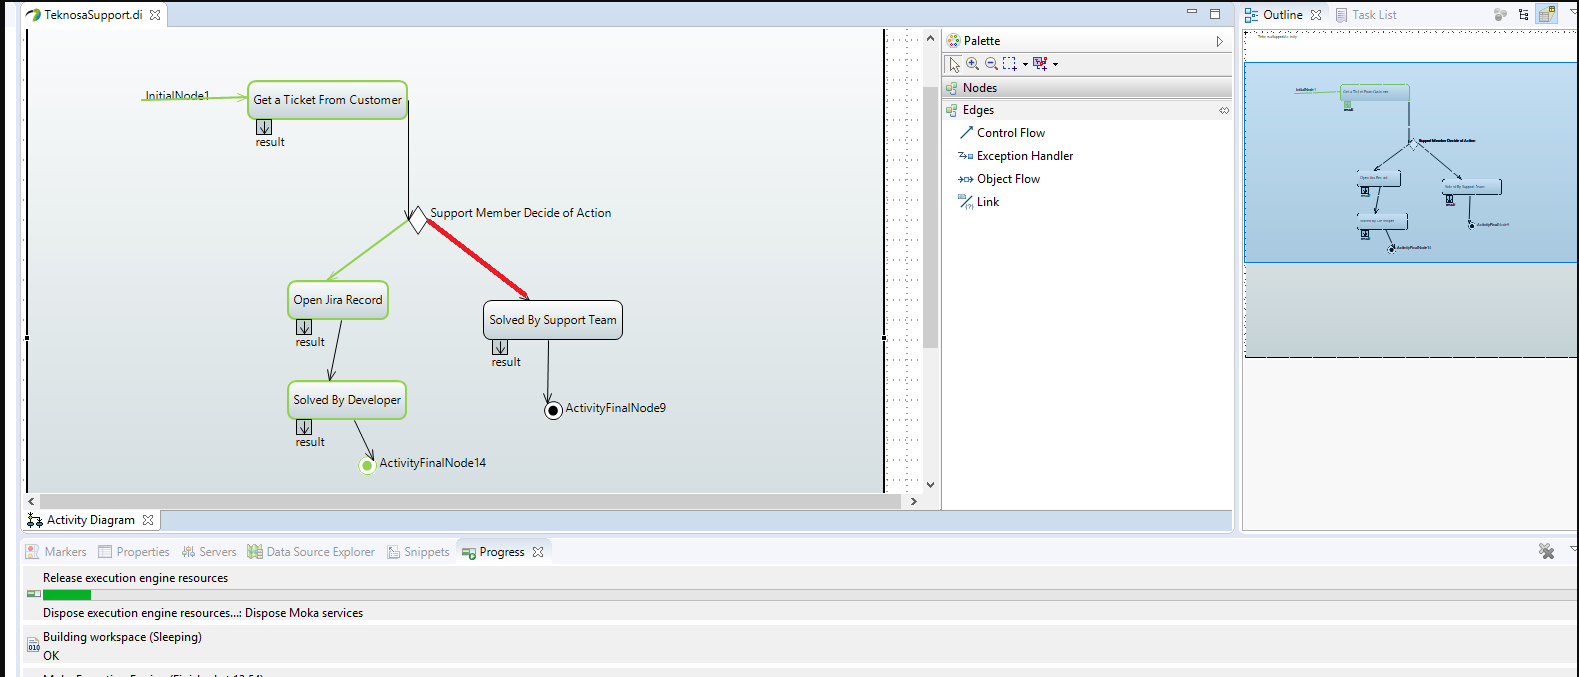Collapse the Palette using its triangle arrow

(1219, 41)
